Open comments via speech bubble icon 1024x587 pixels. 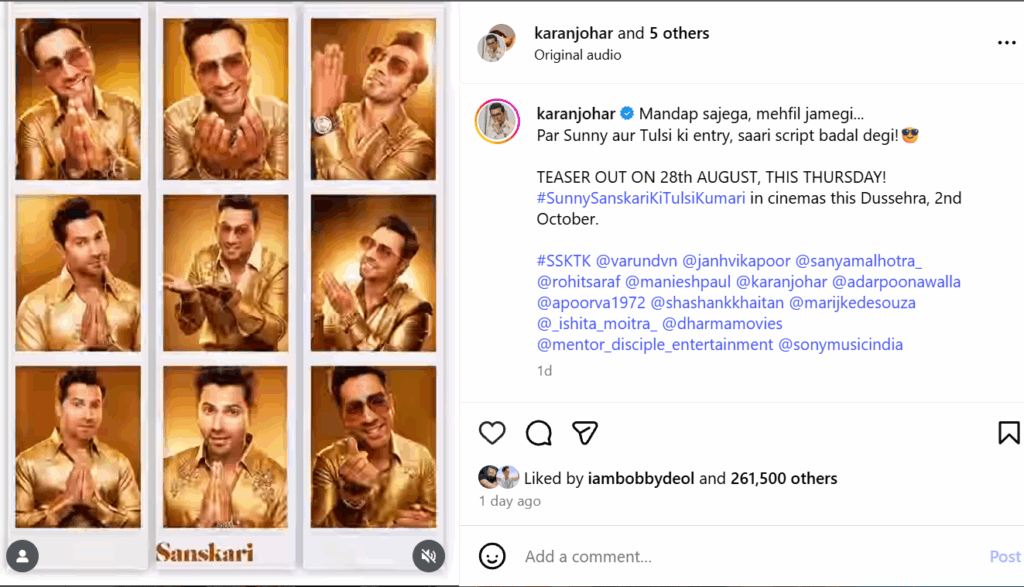[x=539, y=432]
